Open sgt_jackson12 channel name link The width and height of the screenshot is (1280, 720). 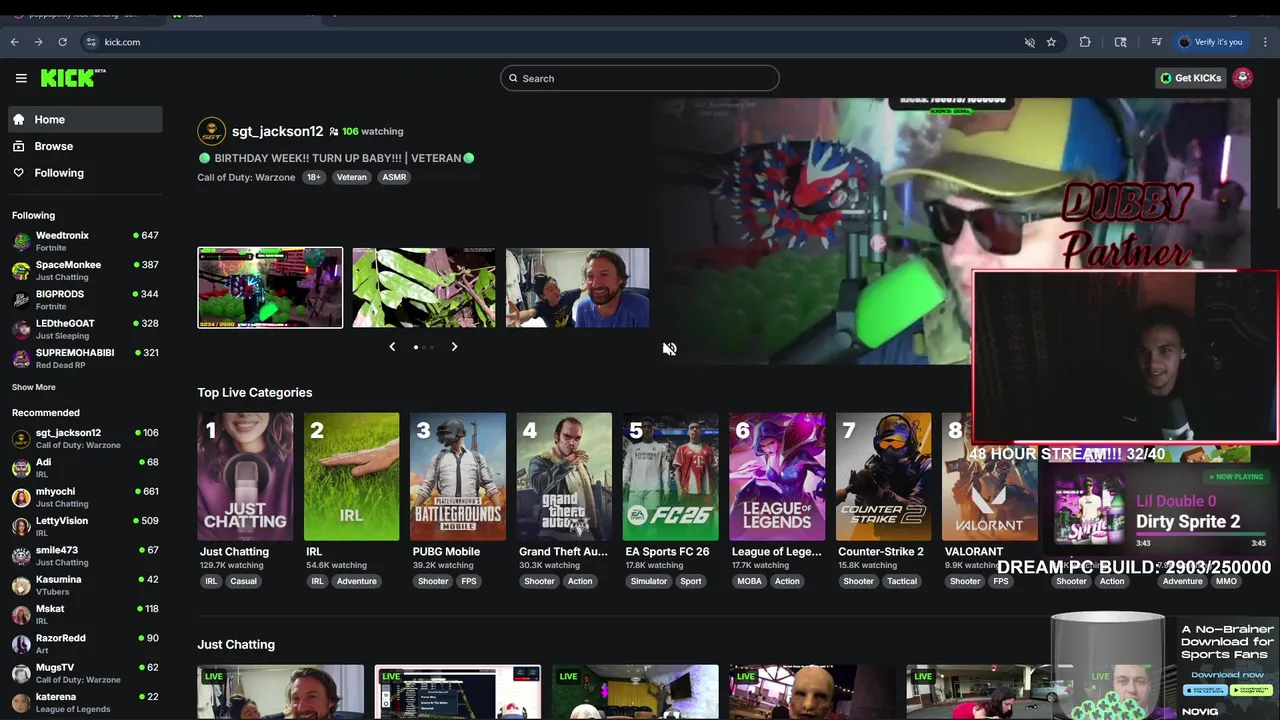point(277,131)
